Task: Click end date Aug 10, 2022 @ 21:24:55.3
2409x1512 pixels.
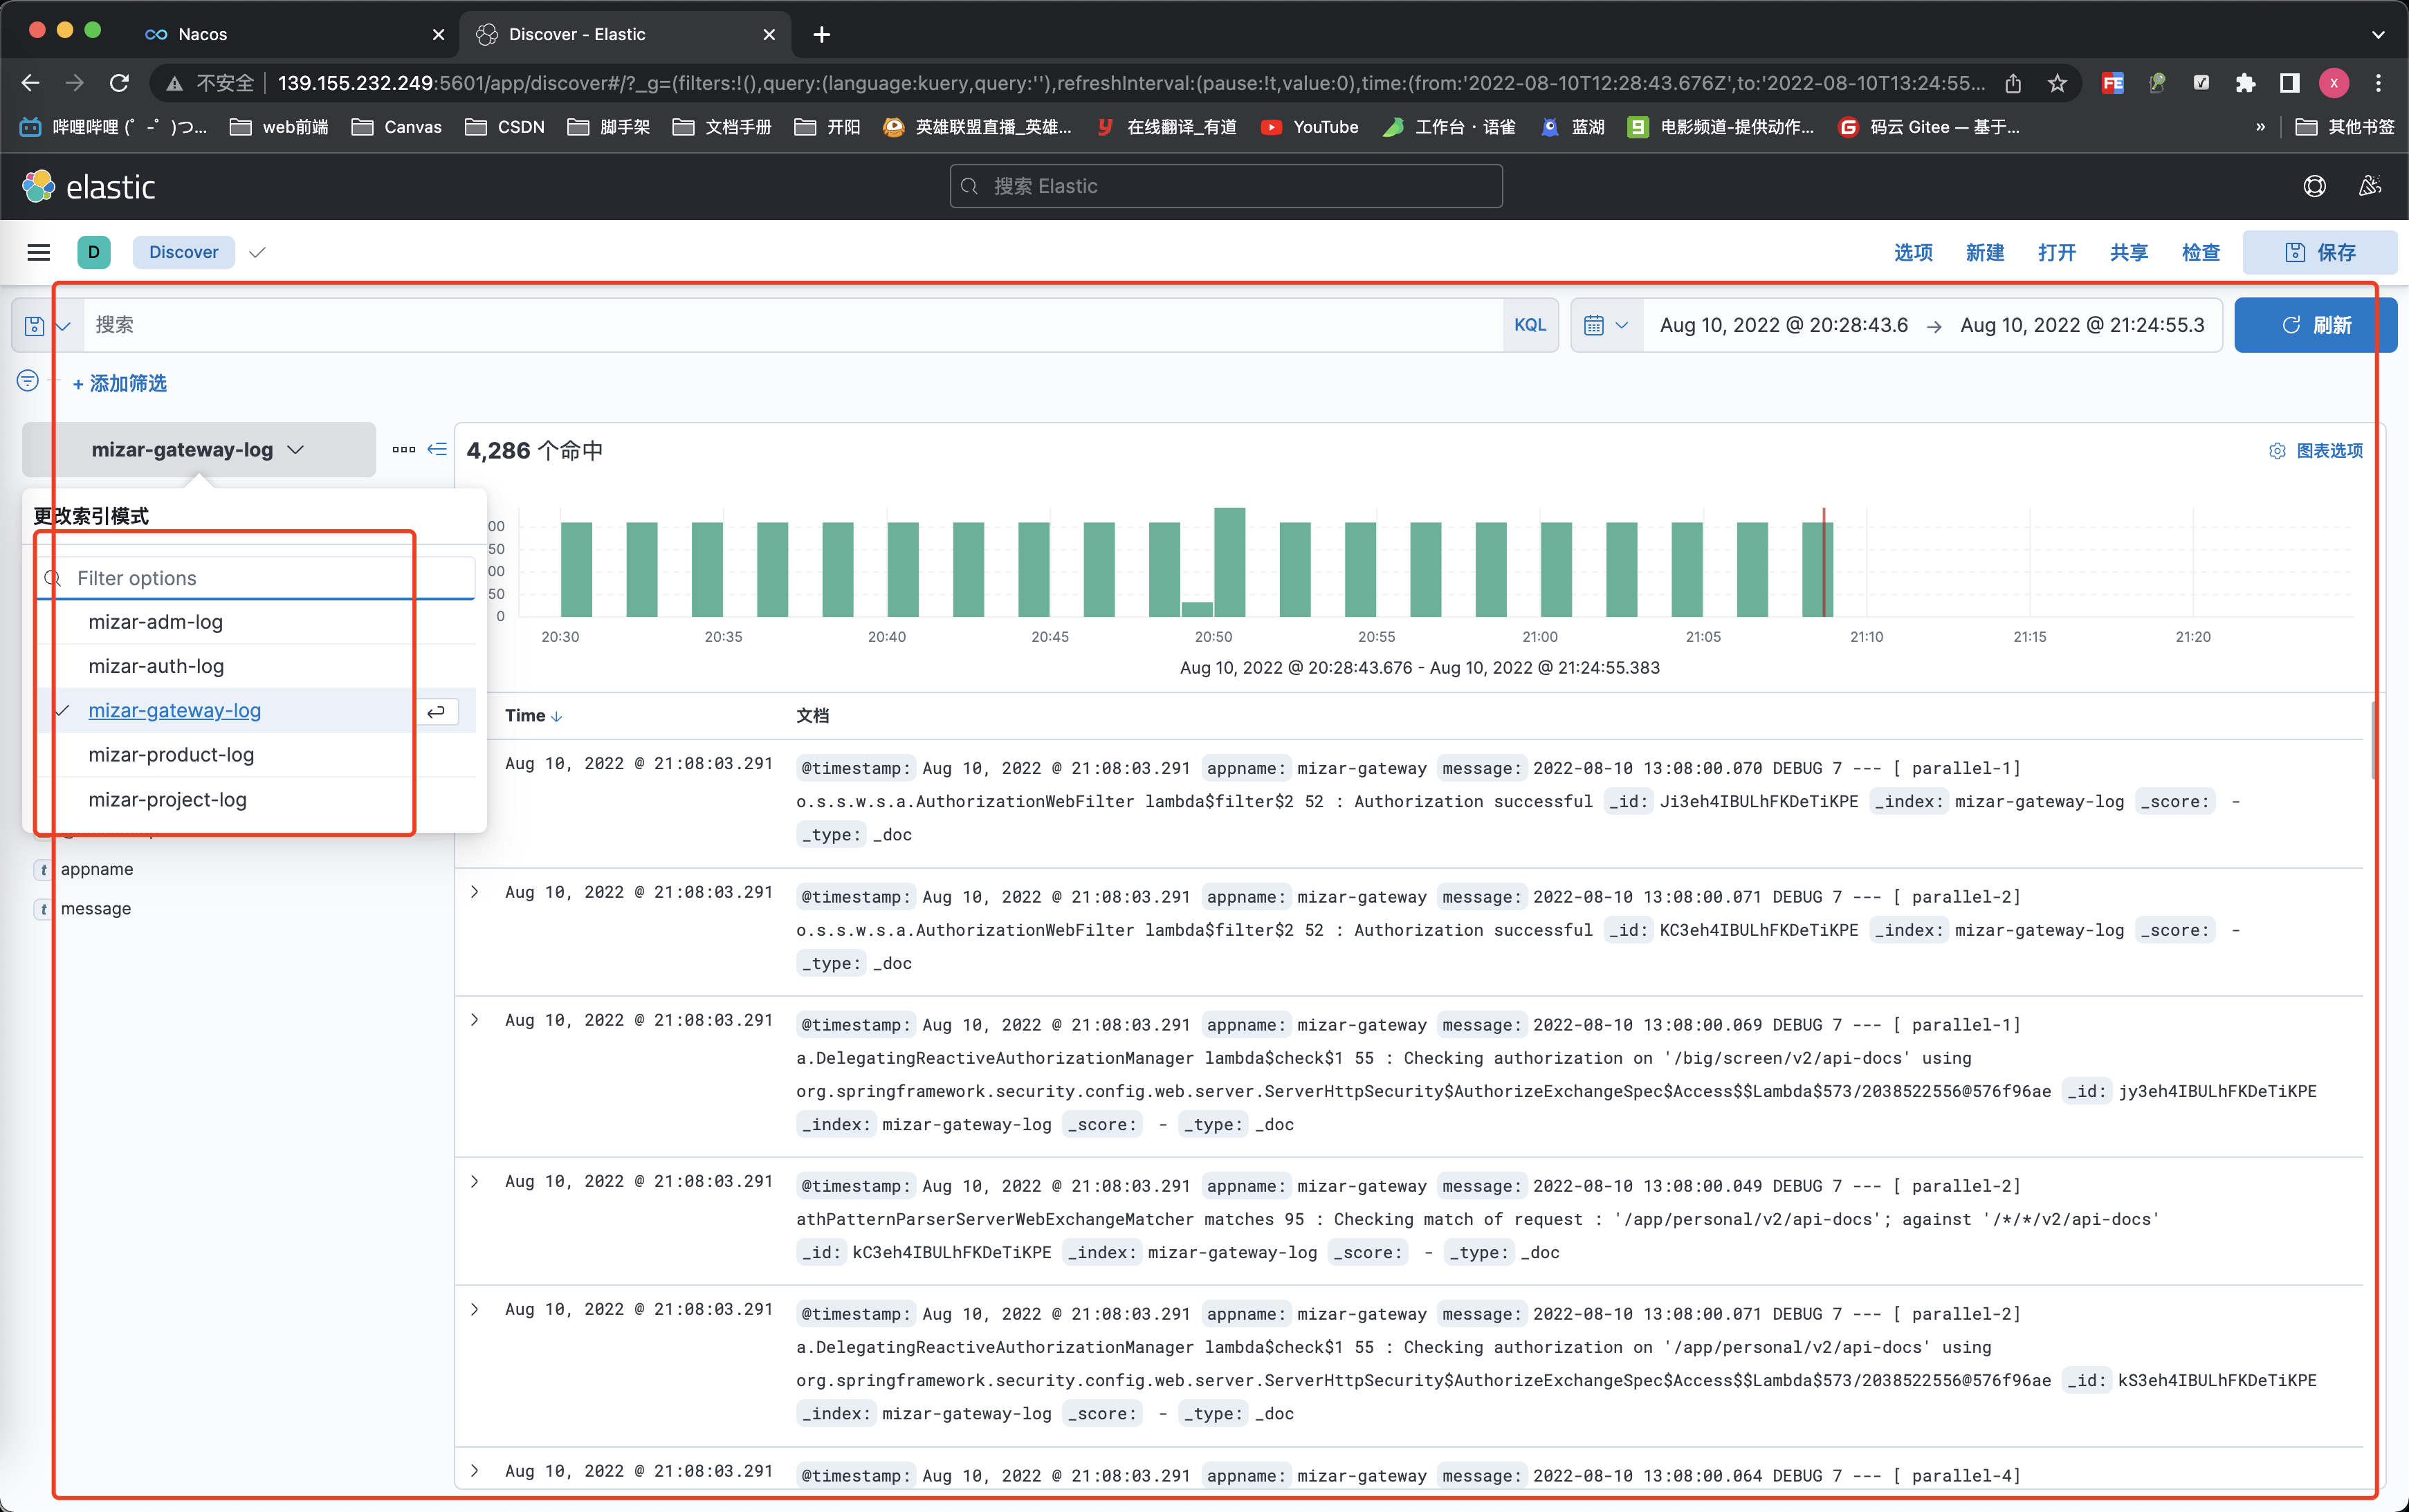Action: coord(2082,325)
